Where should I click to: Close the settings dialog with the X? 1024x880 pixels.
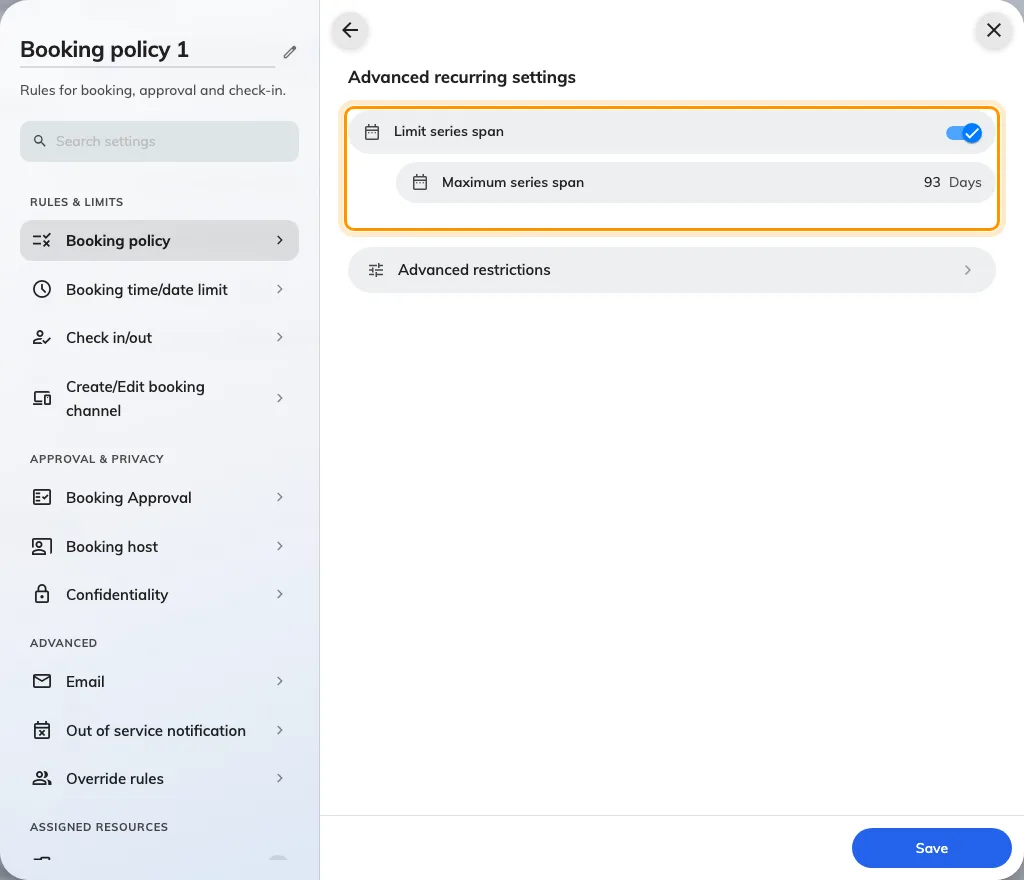pyautogui.click(x=993, y=30)
